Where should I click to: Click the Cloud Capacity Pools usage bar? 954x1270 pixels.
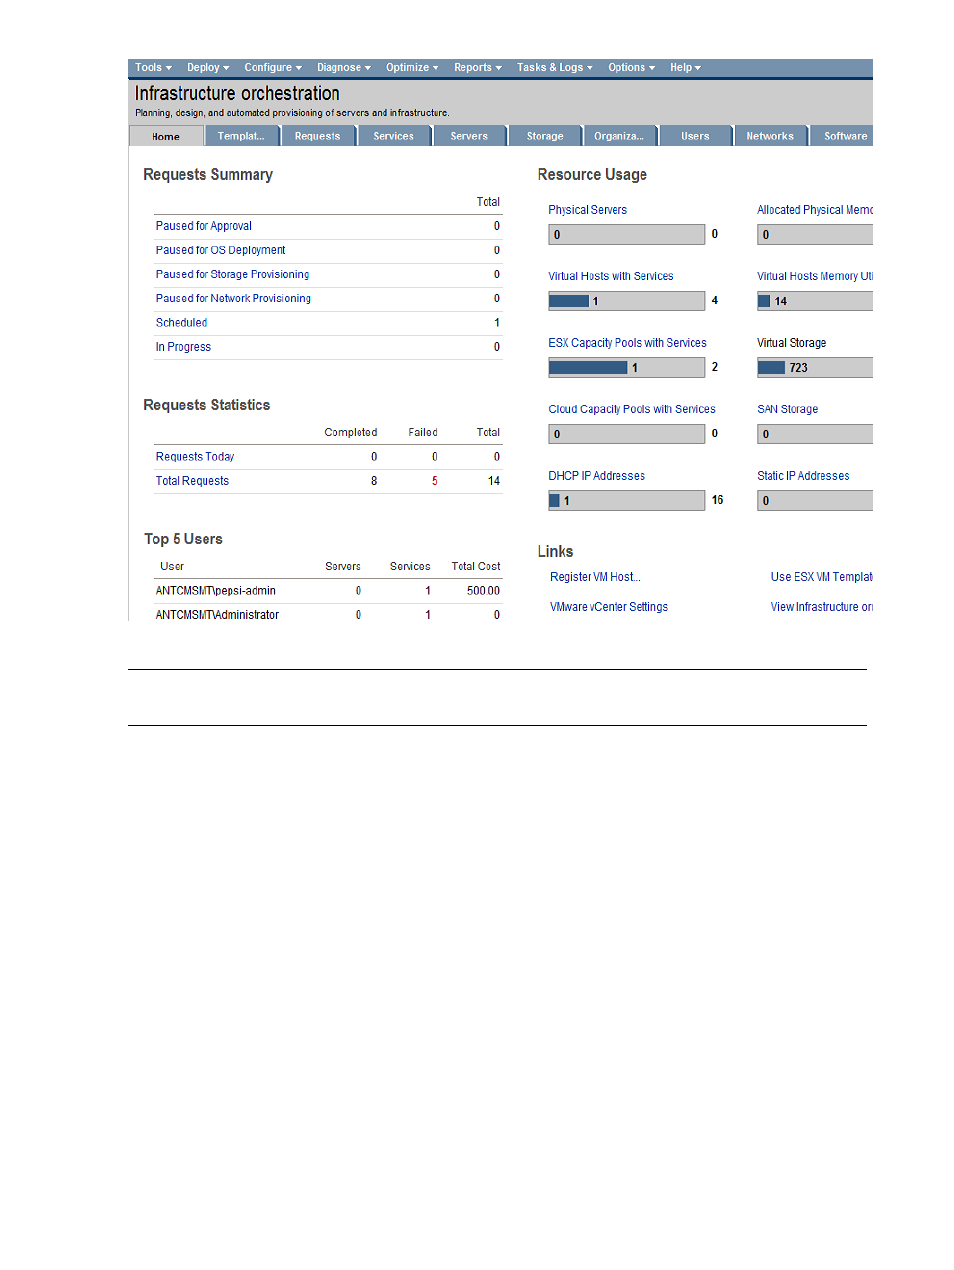point(627,434)
